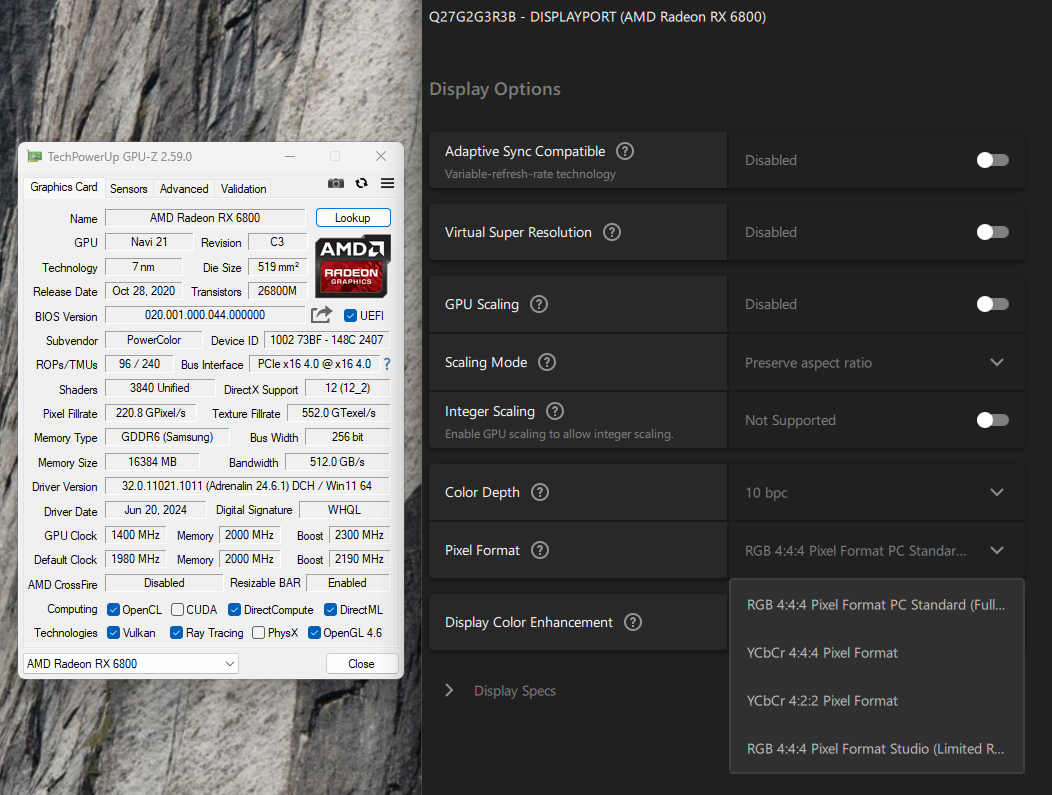Enable Virtual Super Resolution switch
This screenshot has width=1052, height=795.
tap(992, 232)
